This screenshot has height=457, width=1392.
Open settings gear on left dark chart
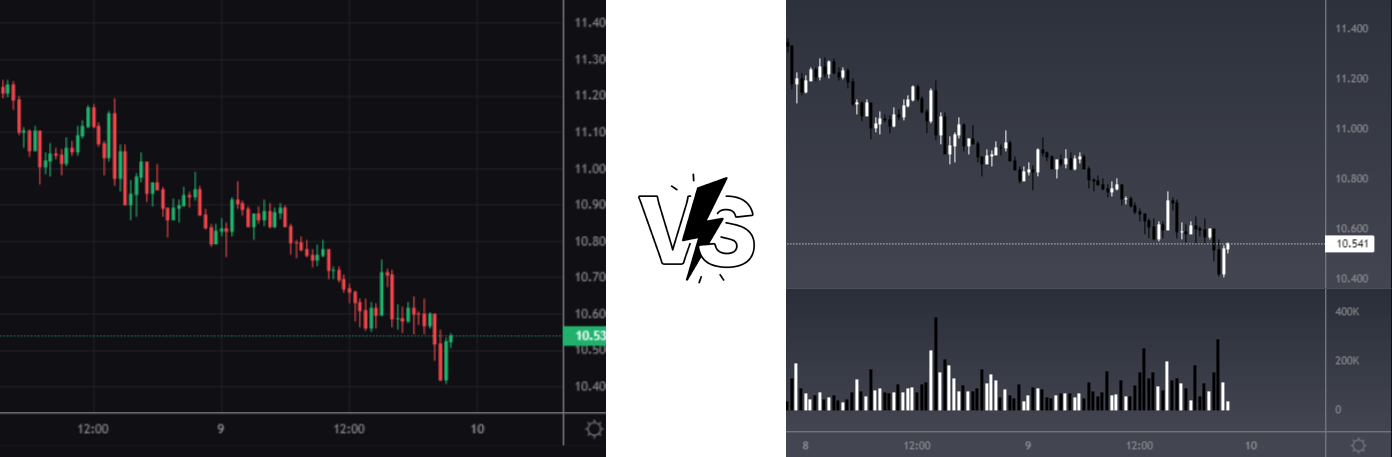594,430
